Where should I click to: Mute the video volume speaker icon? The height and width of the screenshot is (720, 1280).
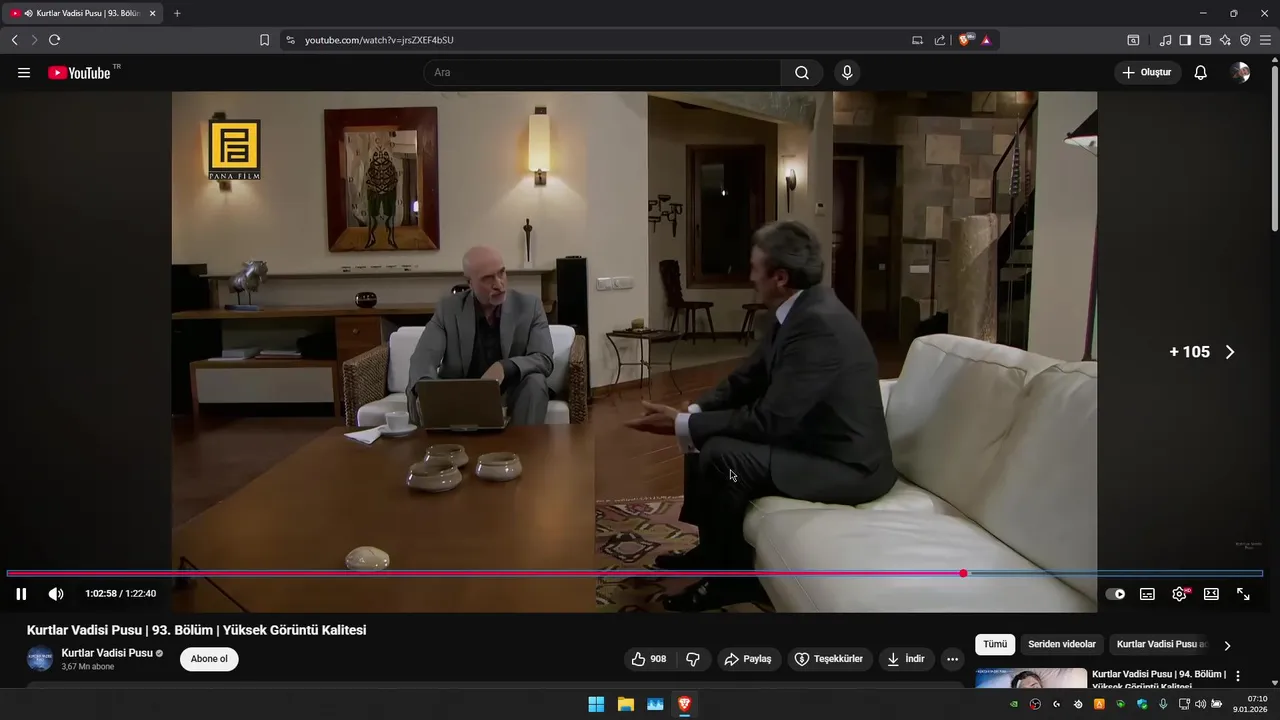pyautogui.click(x=56, y=594)
